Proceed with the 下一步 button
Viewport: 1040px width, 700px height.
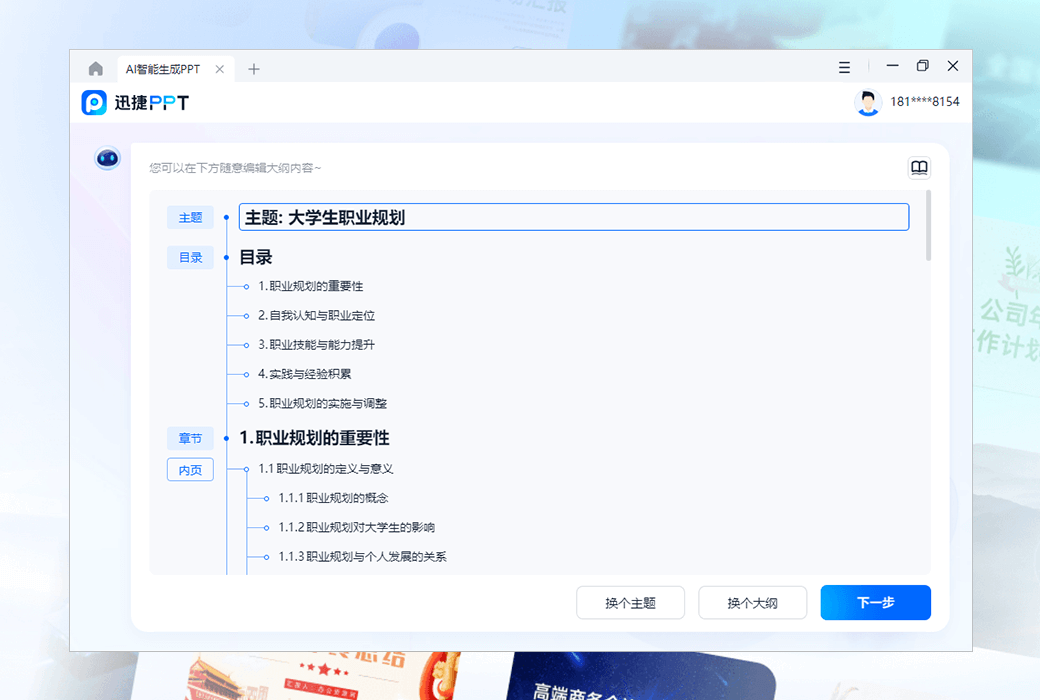tap(876, 602)
